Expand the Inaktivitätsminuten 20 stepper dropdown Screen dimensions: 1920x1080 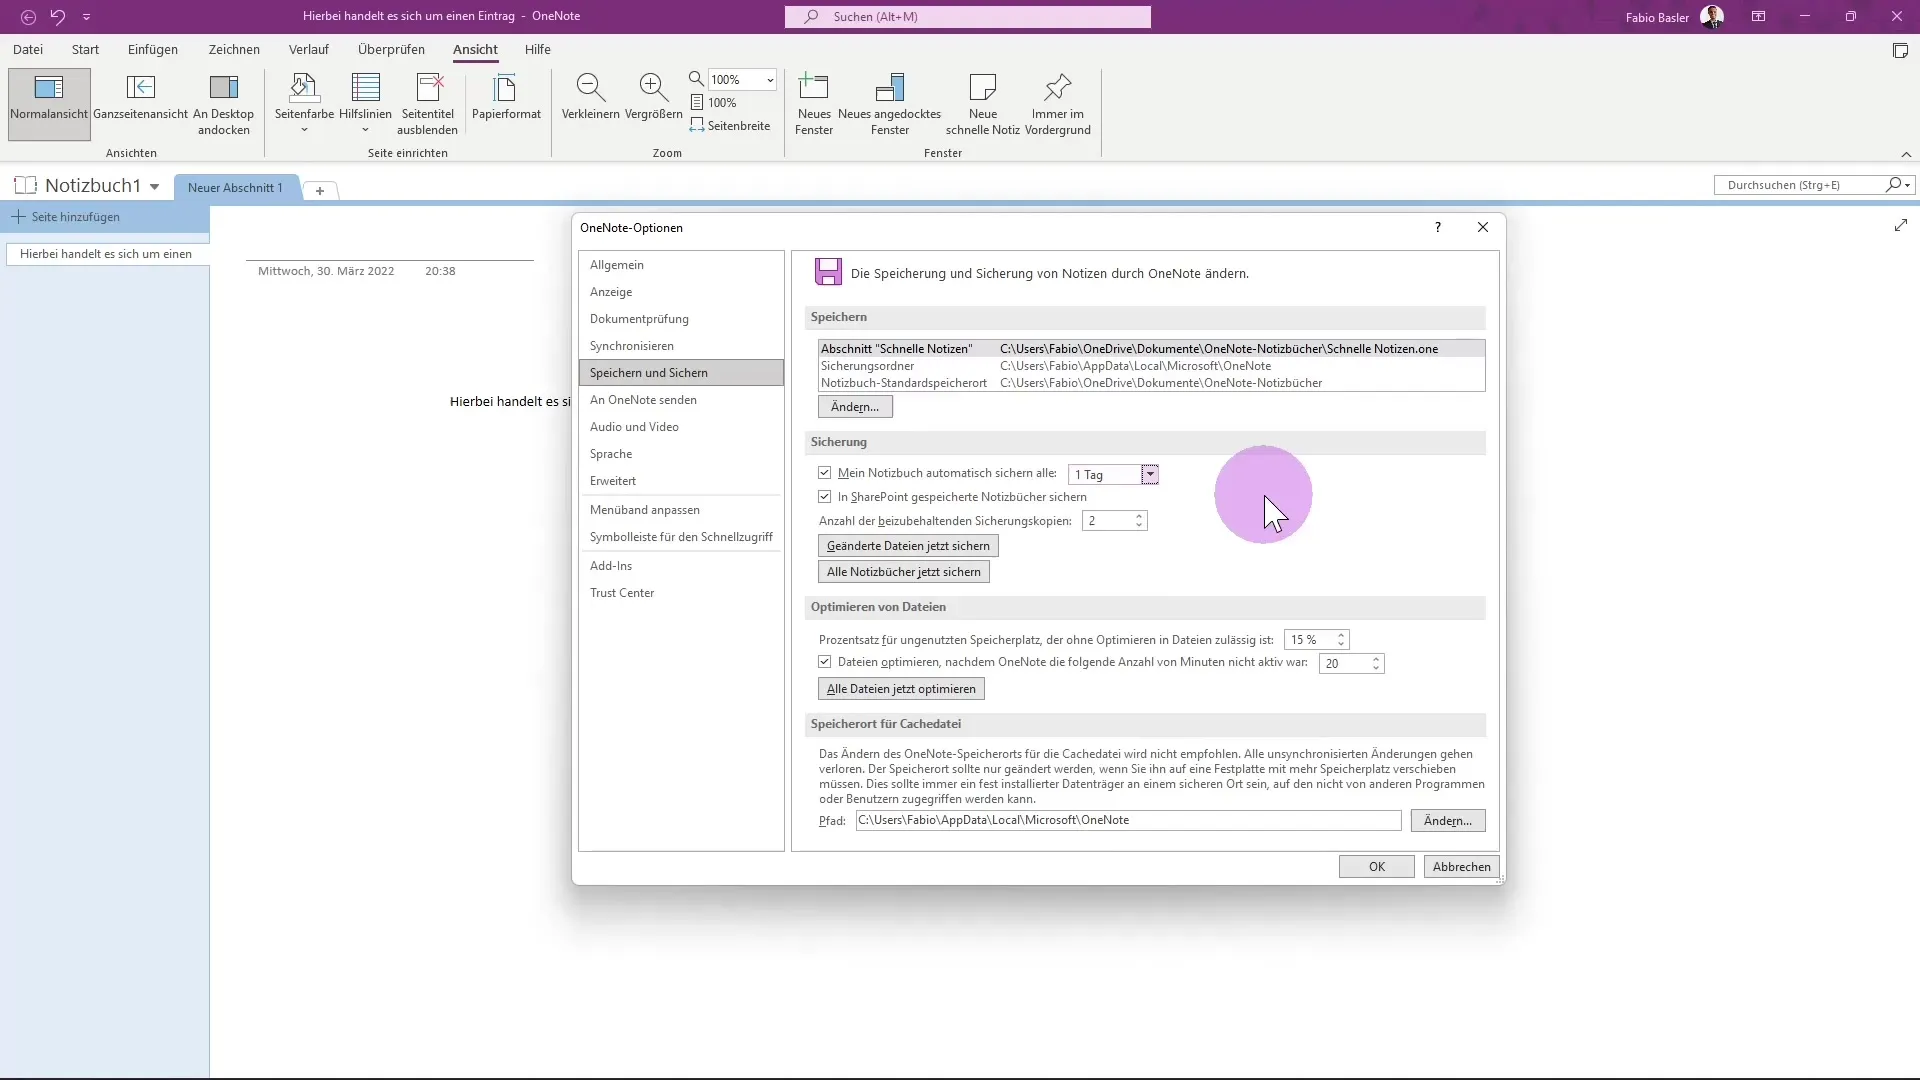(1375, 662)
